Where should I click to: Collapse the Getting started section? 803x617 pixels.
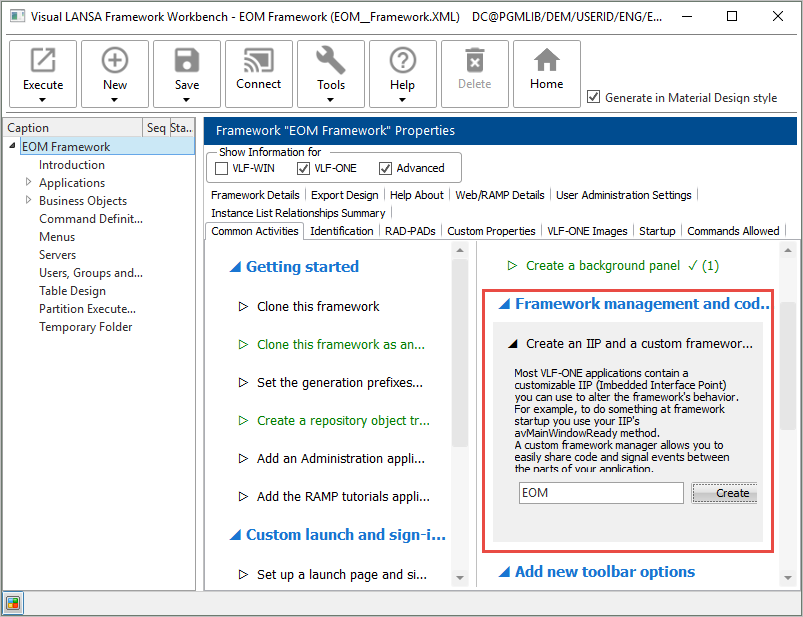pyautogui.click(x=235, y=267)
